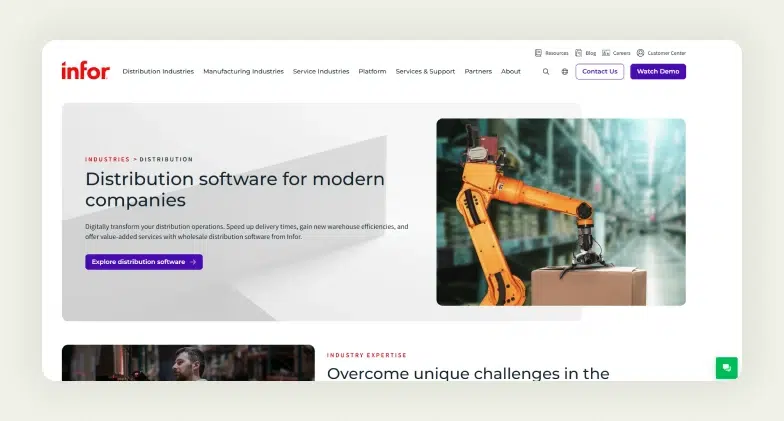Open the search magnifier icon
The height and width of the screenshot is (421, 784).
tap(546, 72)
